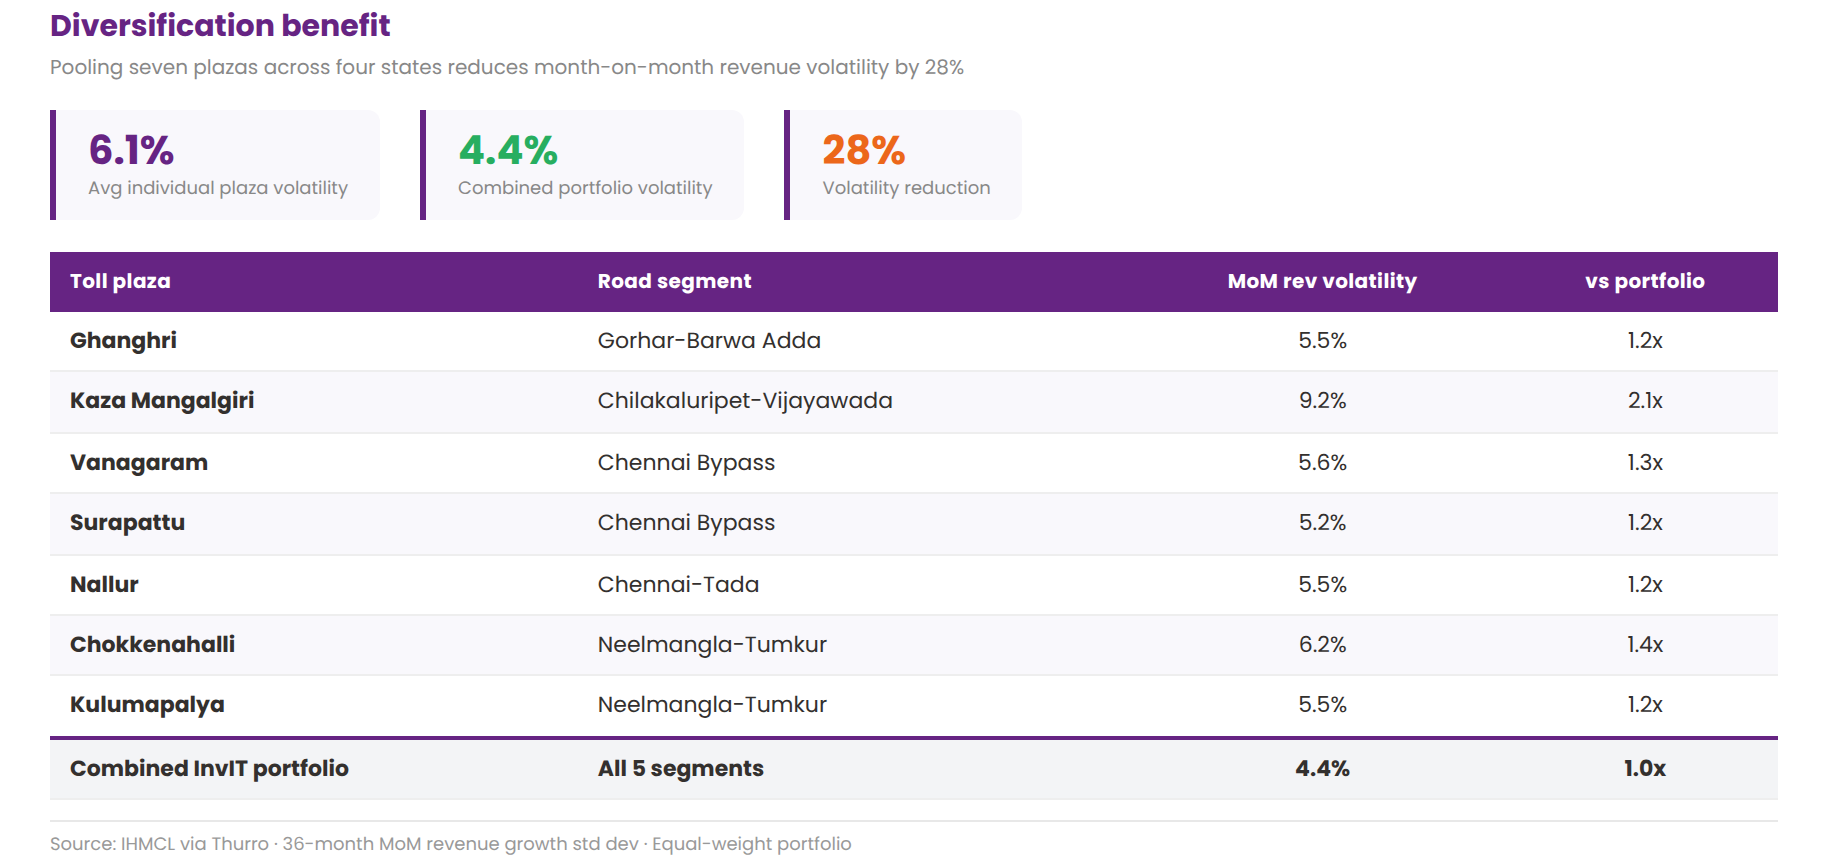
Task: Click the Chennai-Tada road segment cell
Action: pos(678,585)
